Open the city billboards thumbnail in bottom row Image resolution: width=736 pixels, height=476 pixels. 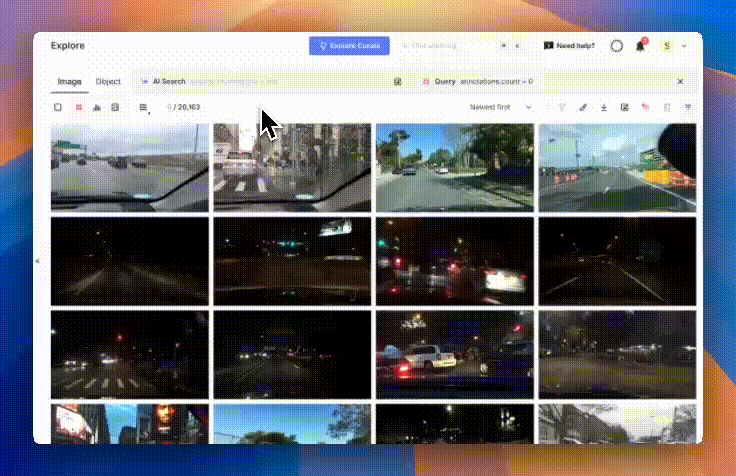[130, 424]
